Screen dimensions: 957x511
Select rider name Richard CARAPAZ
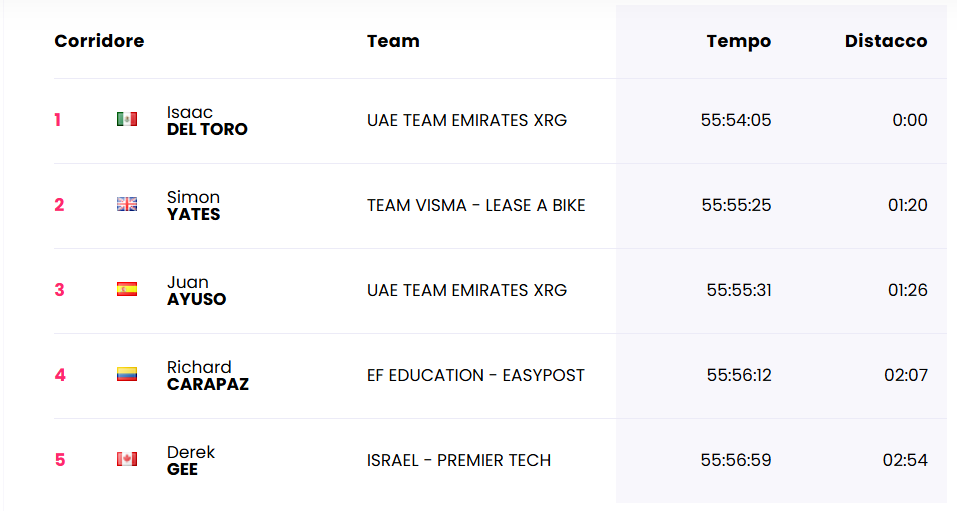point(208,375)
